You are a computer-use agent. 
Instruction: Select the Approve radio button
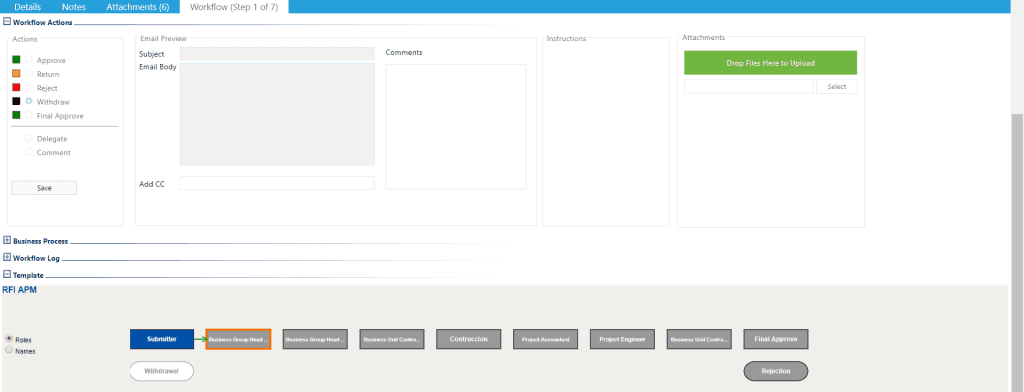[x=29, y=59]
